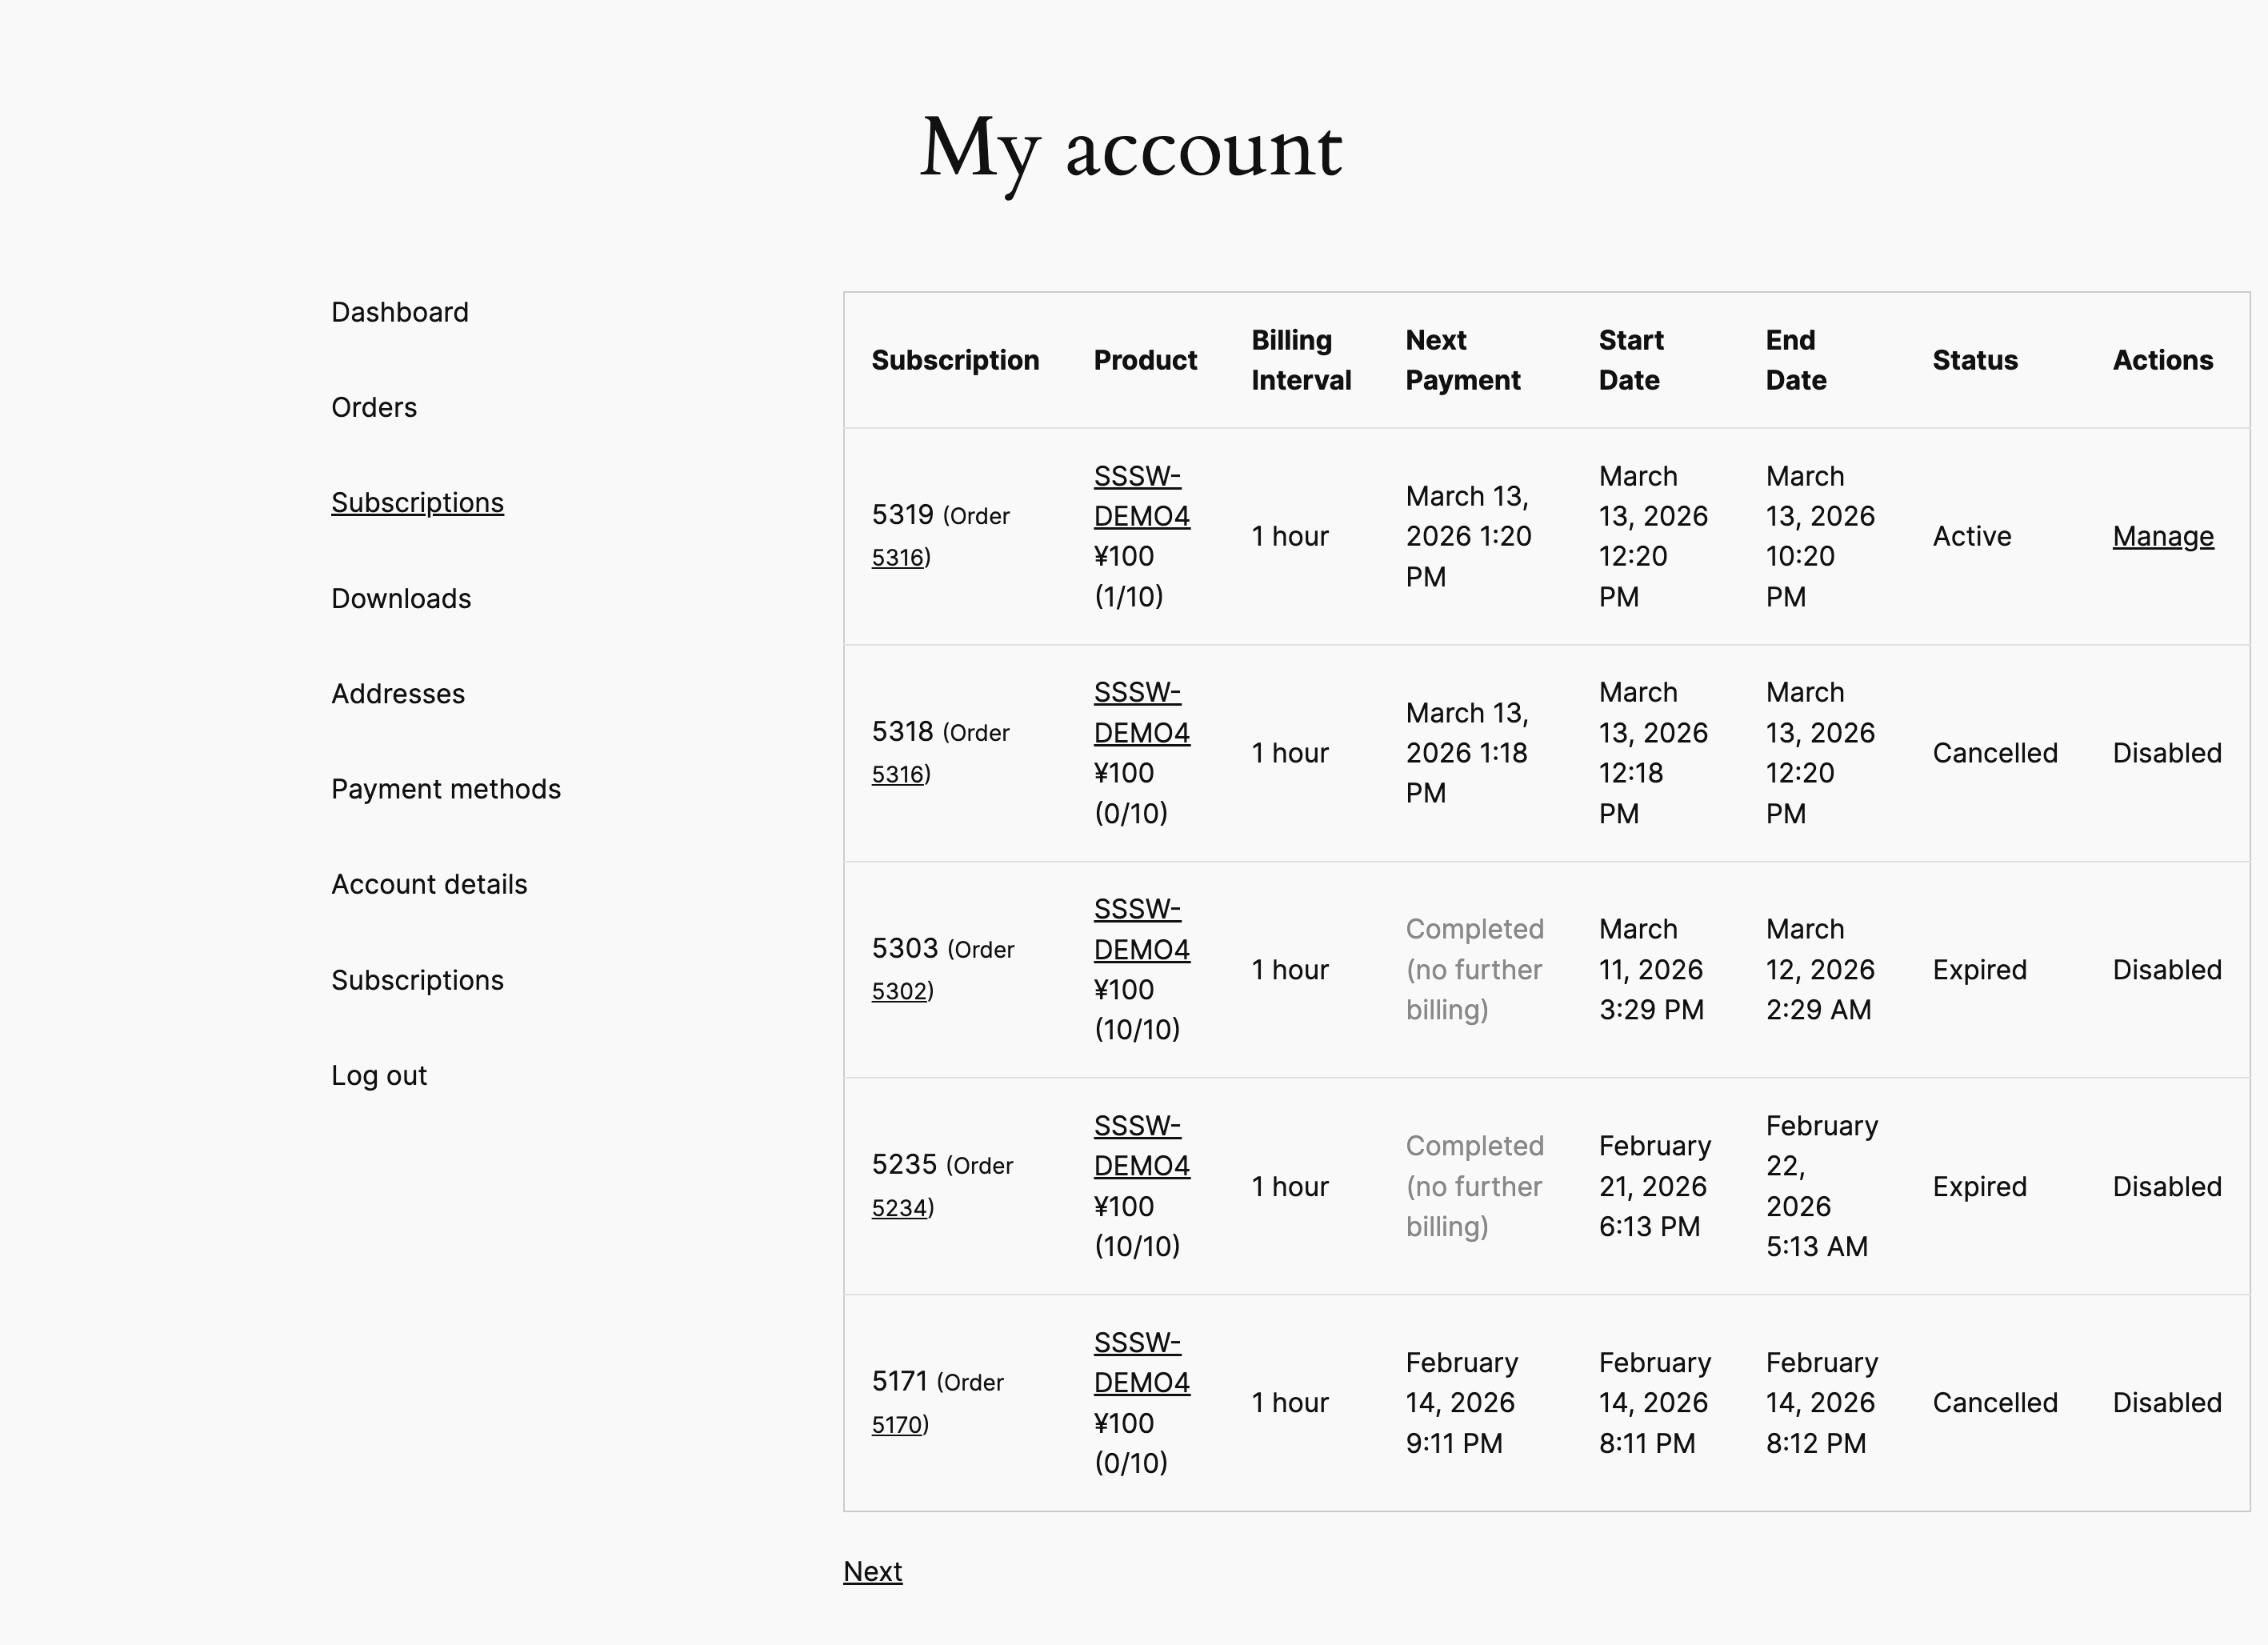Navigate to Addresses
The height and width of the screenshot is (1645, 2268).
coord(397,693)
